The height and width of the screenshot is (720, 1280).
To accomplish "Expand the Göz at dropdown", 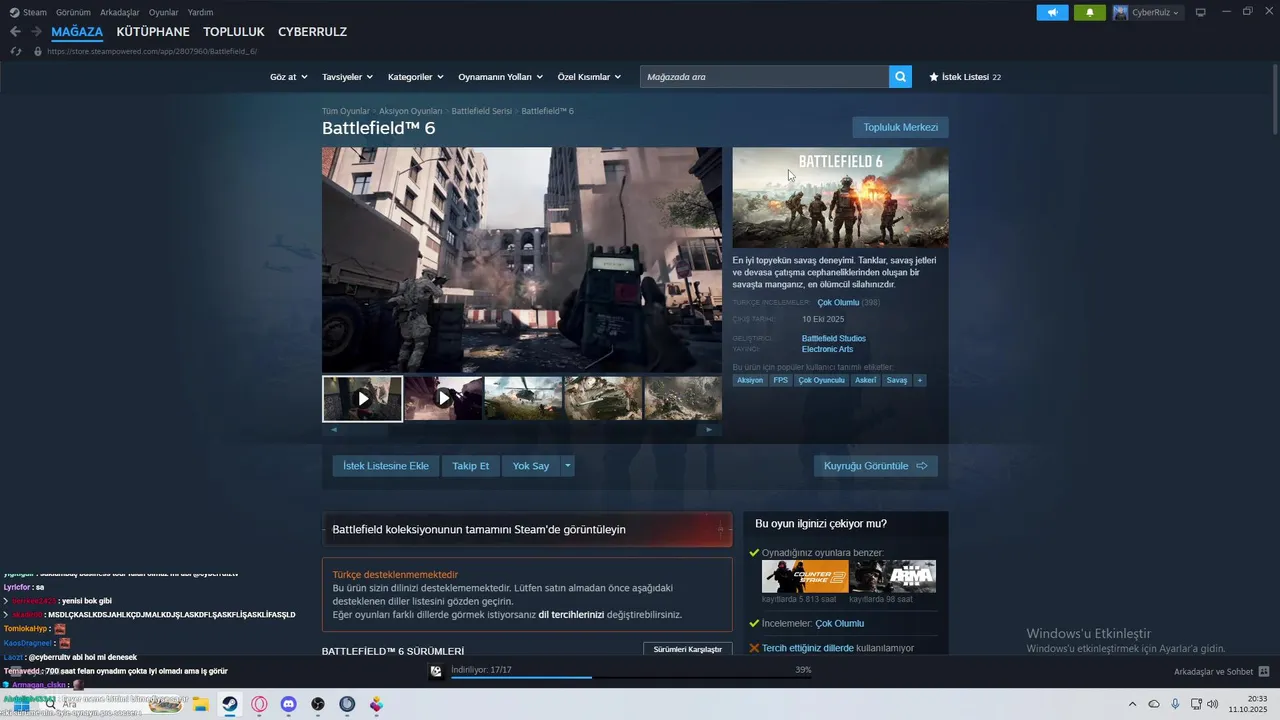I will (x=288, y=77).
